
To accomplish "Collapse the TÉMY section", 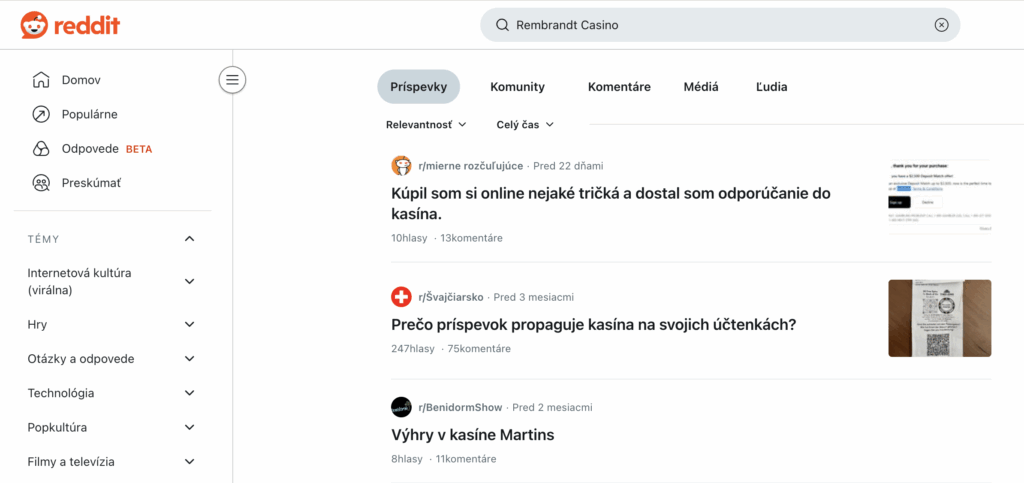I will click(x=190, y=239).
